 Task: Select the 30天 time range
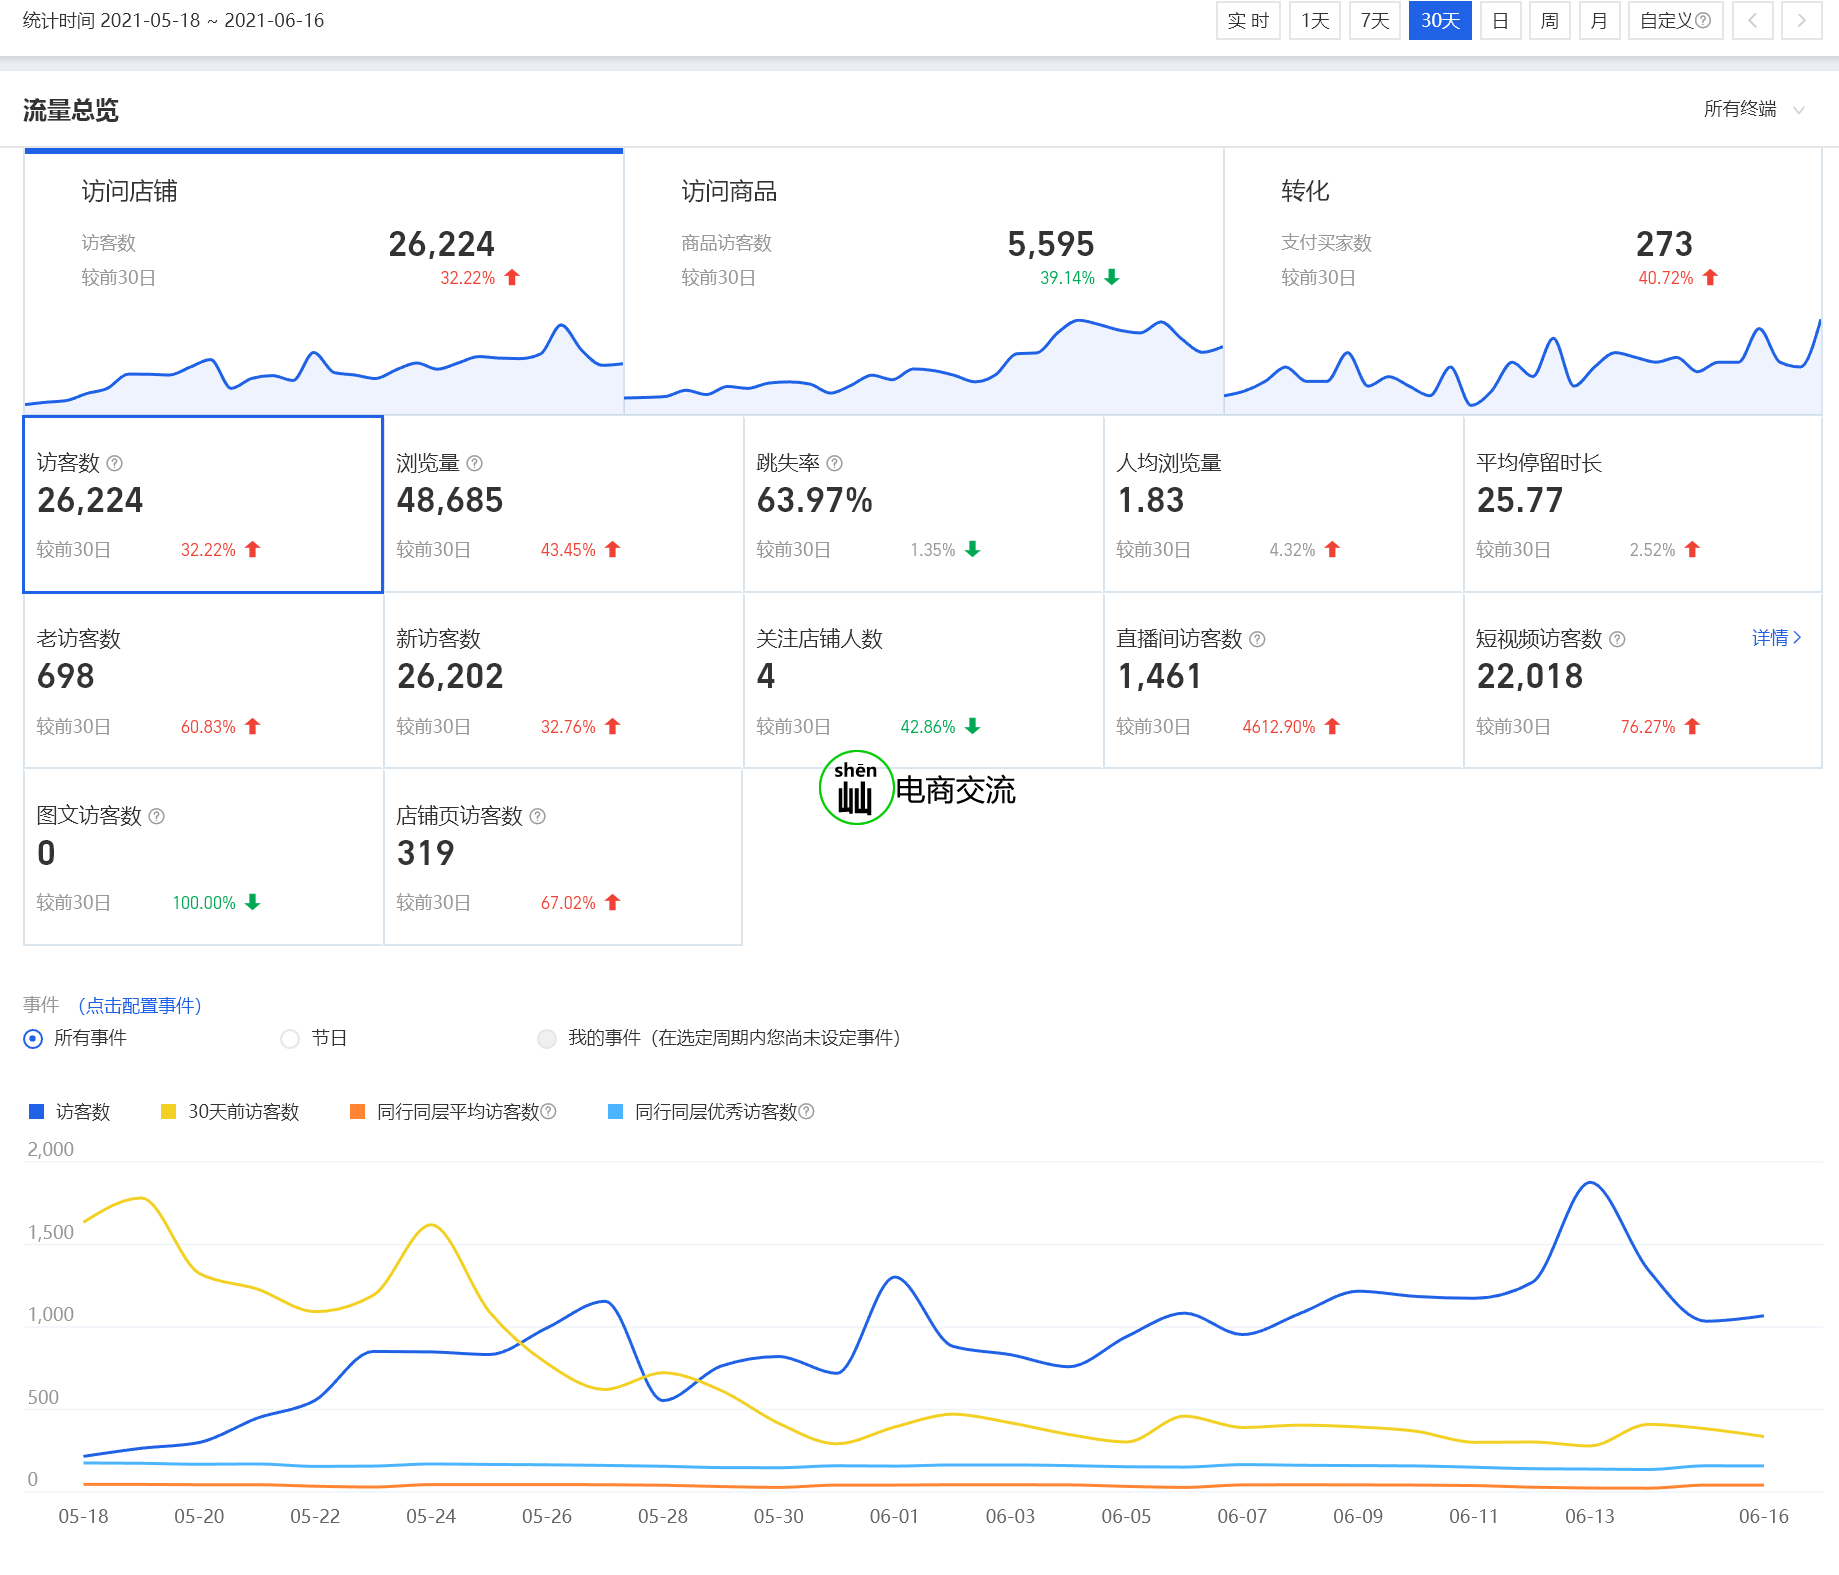[x=1440, y=20]
